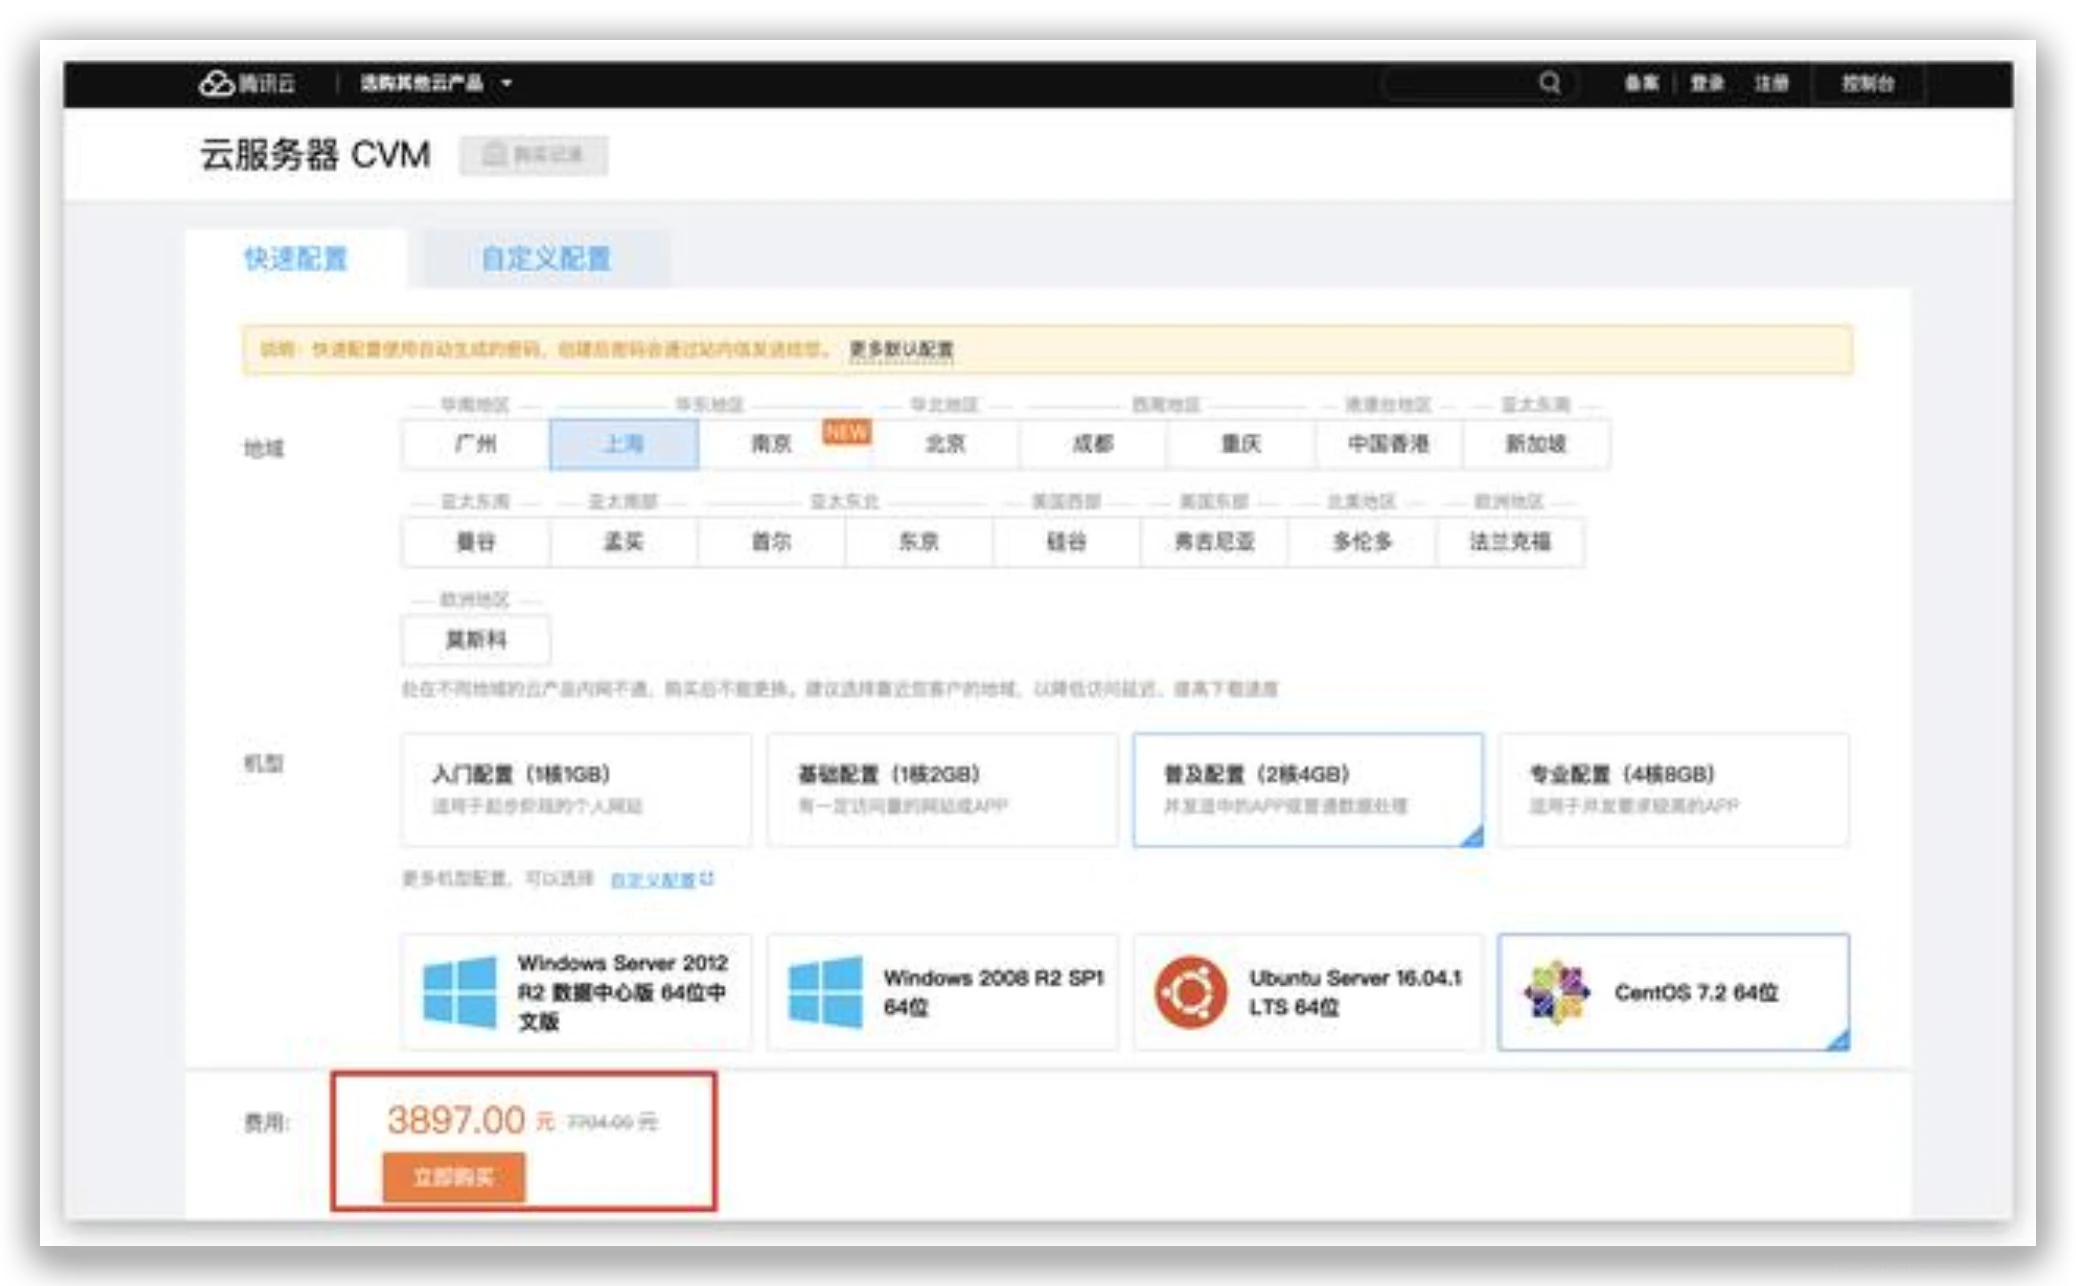Viewport: 2076px width, 1286px height.
Task: Select the 广州 region
Action: 476,444
